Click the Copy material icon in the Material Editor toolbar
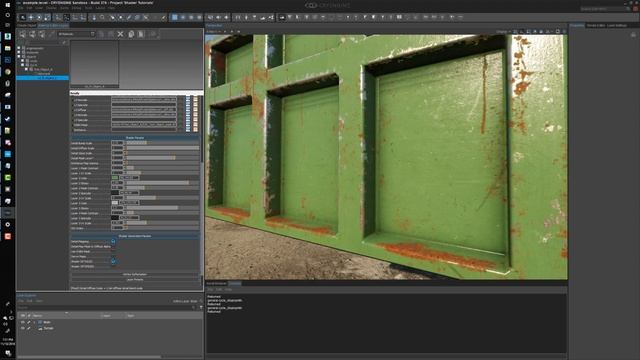640x360 pixels. coord(131,34)
